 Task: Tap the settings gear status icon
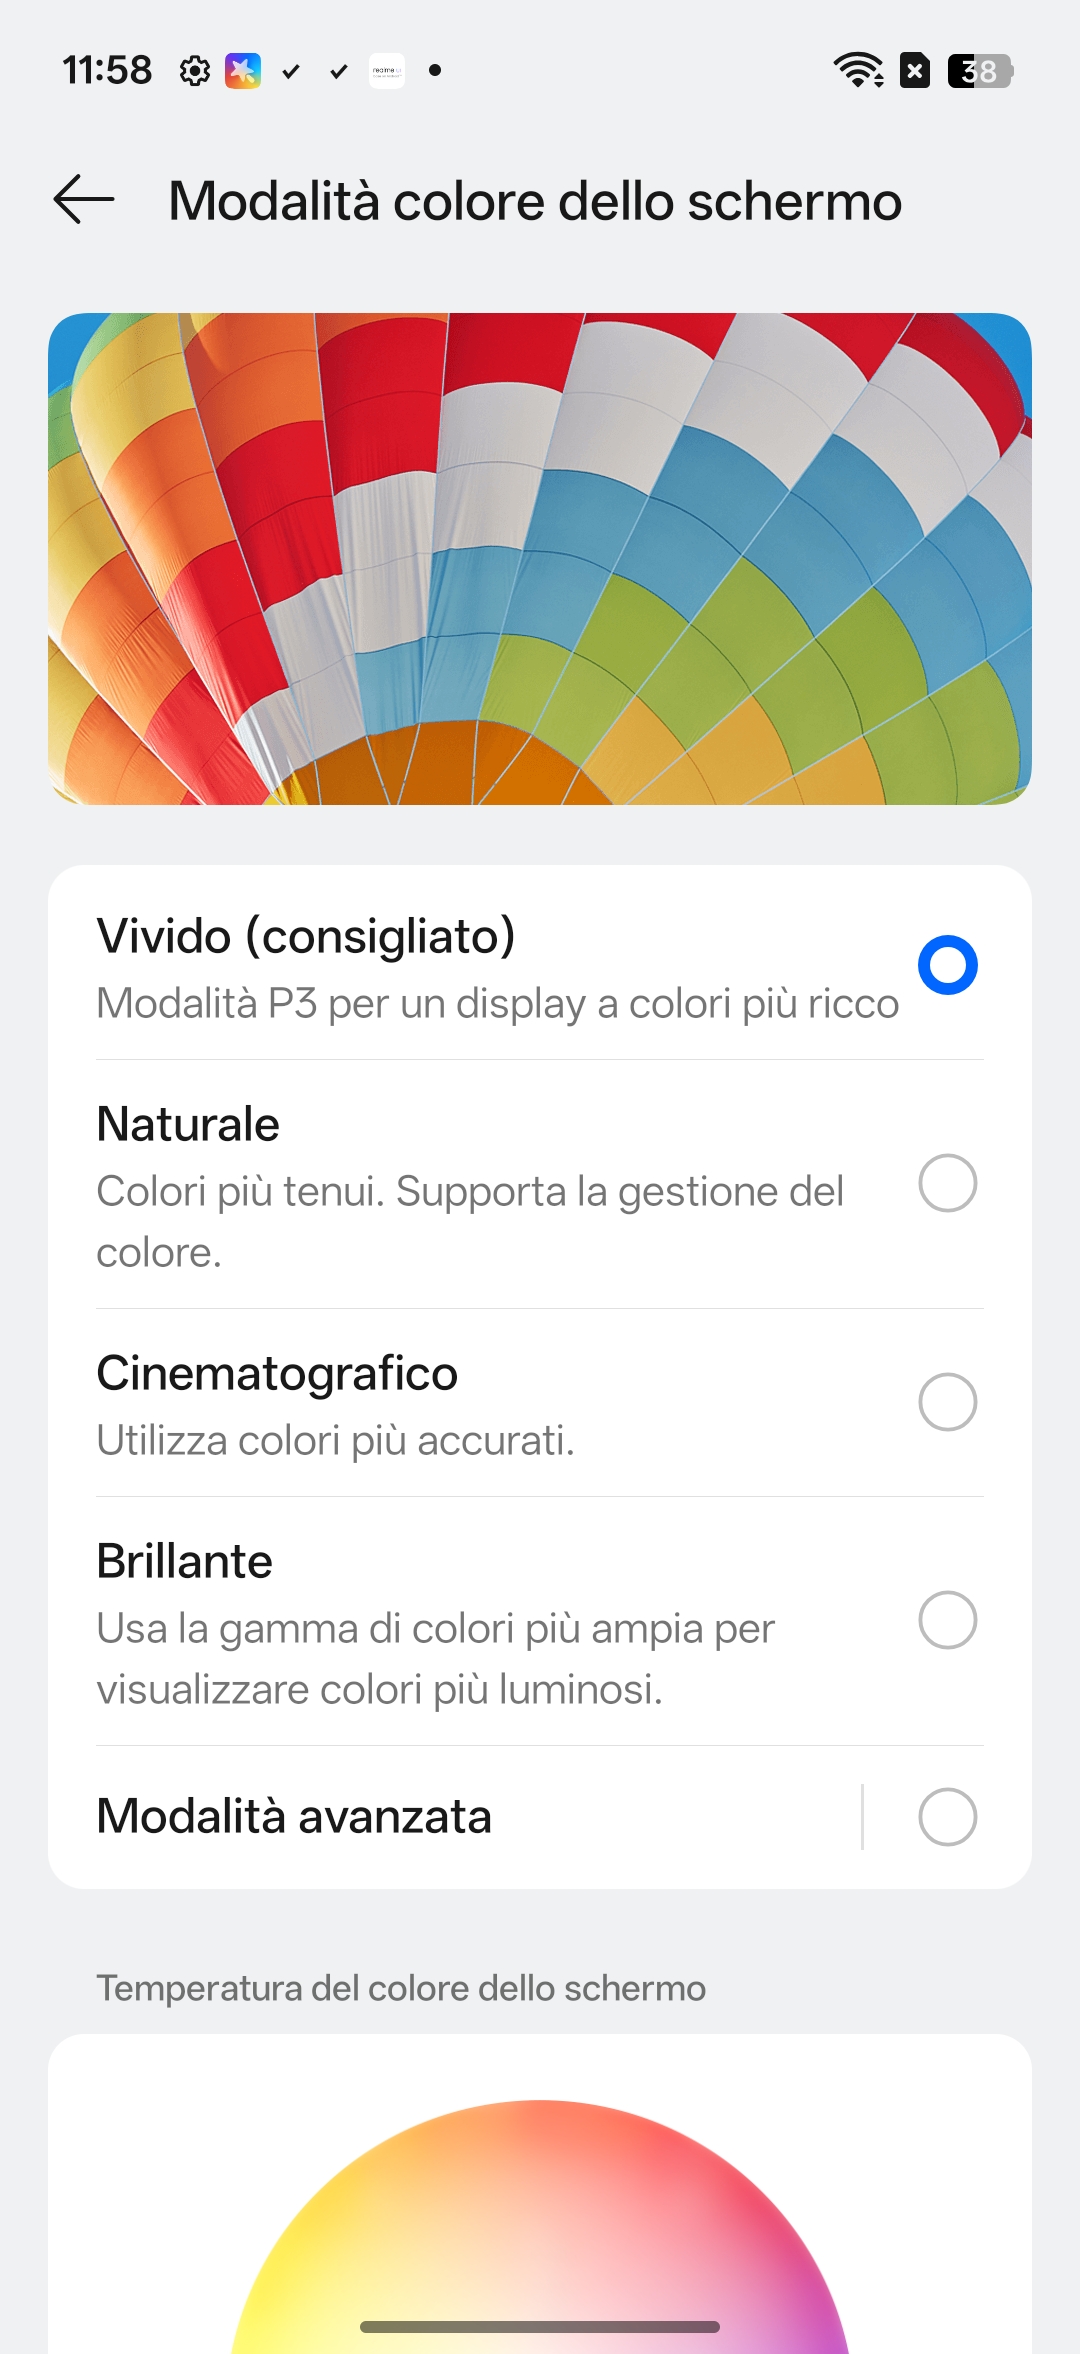pyautogui.click(x=195, y=71)
